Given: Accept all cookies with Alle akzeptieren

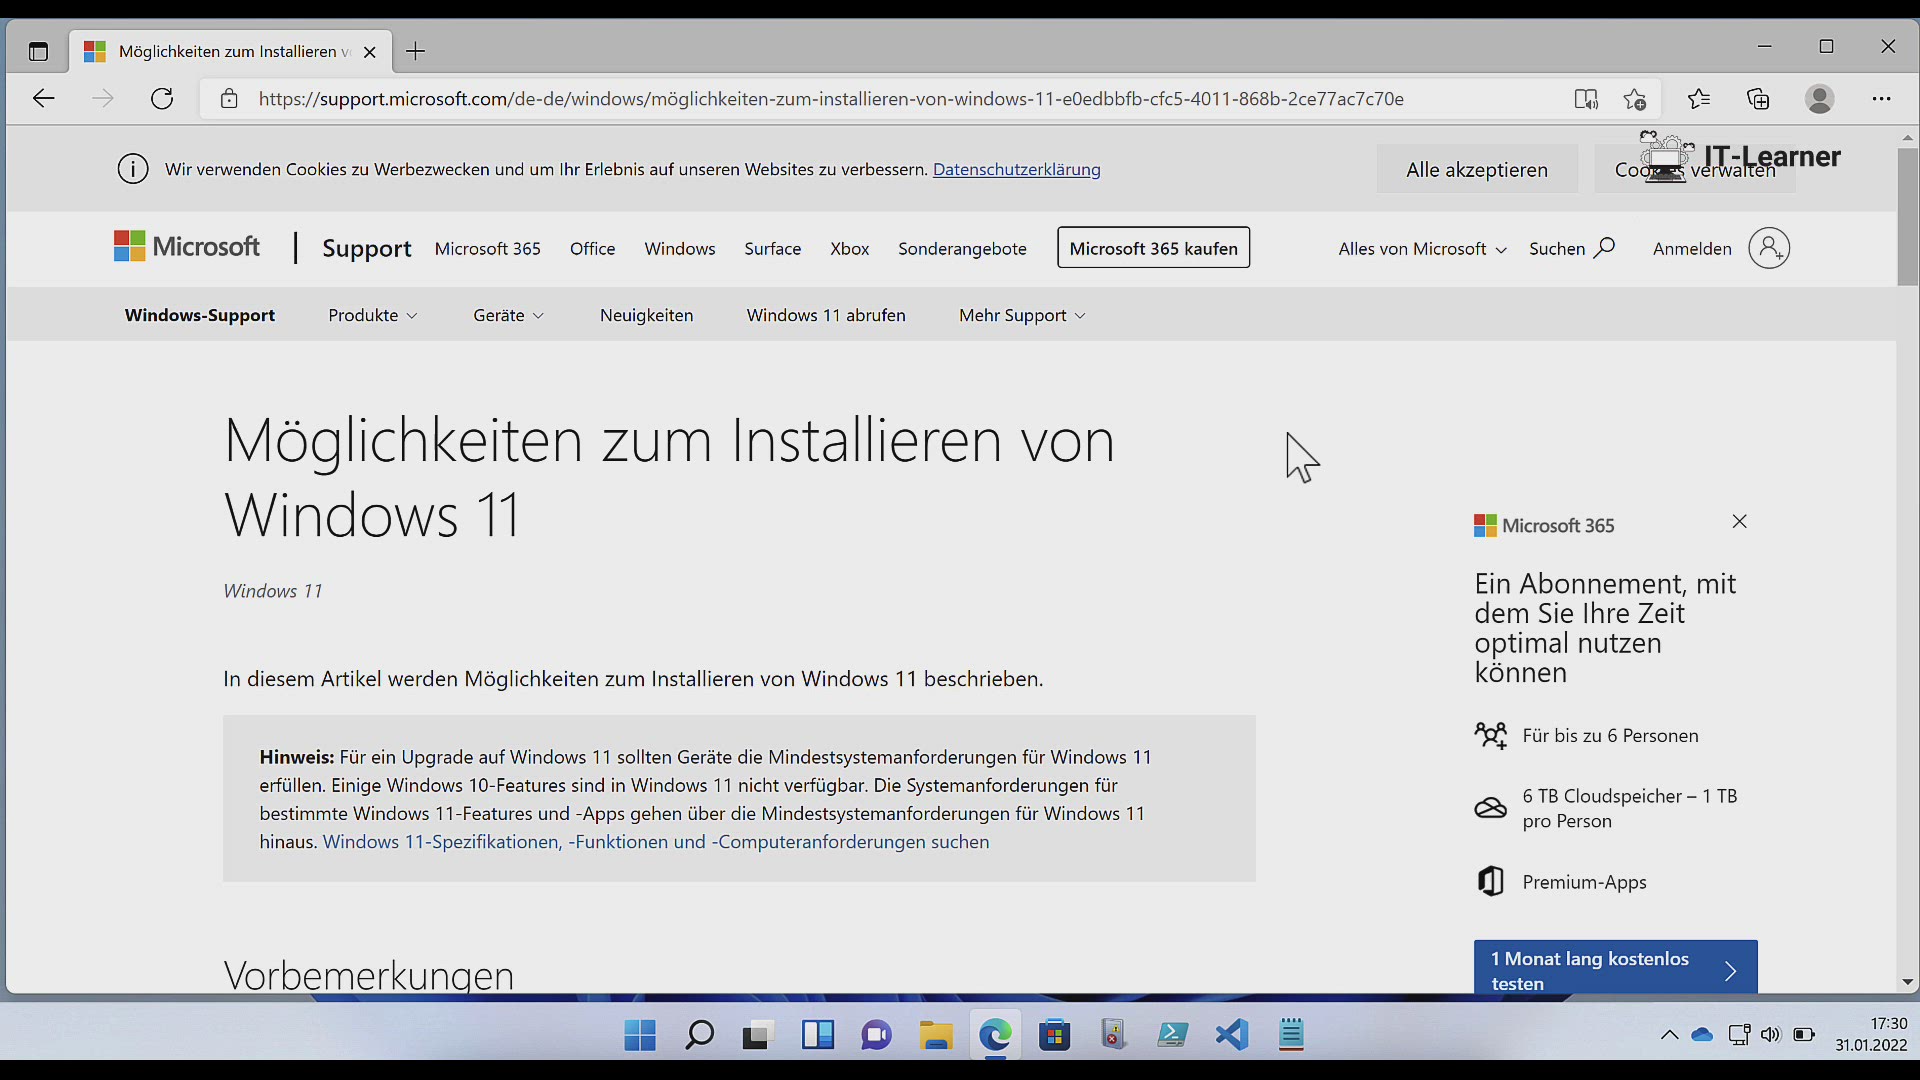Looking at the screenshot, I should click(x=1477, y=169).
